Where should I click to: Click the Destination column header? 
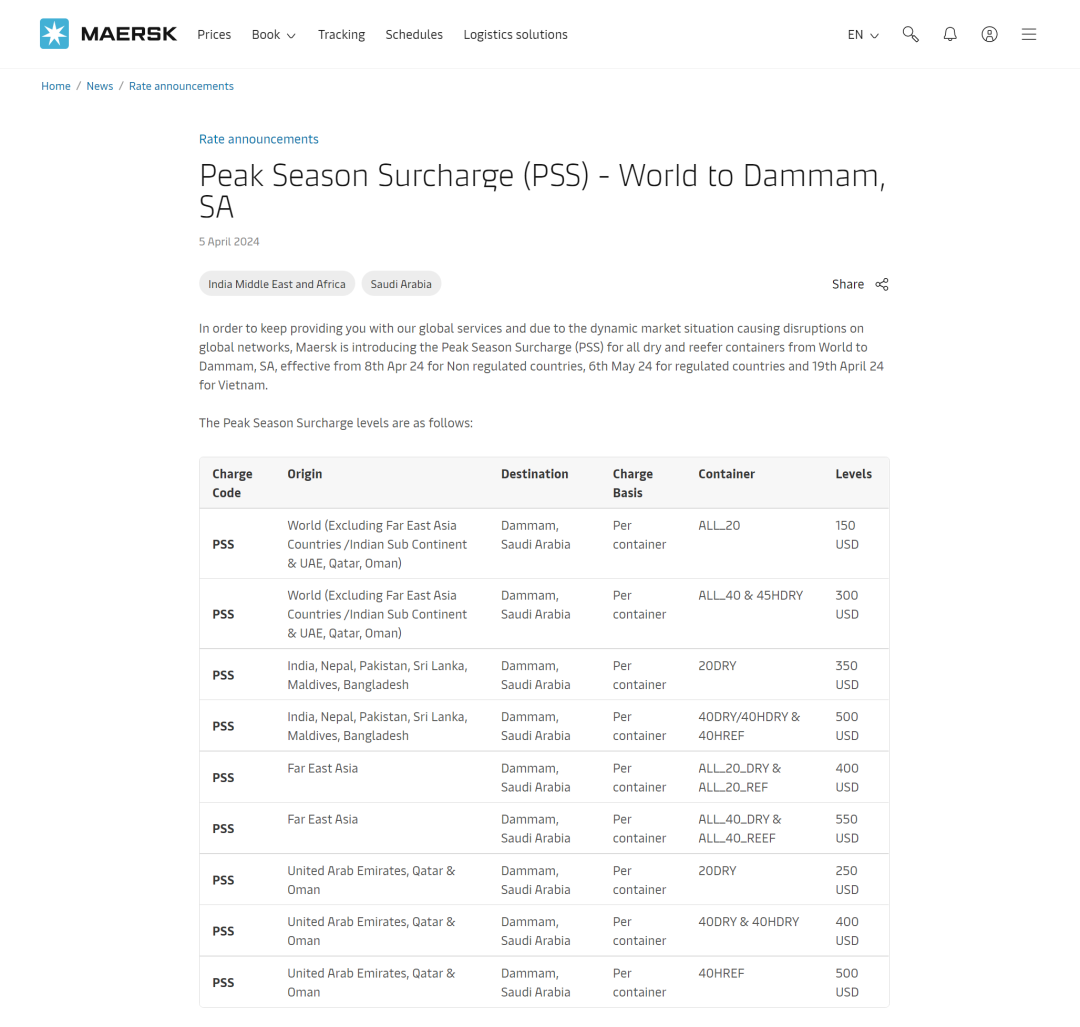coord(534,474)
